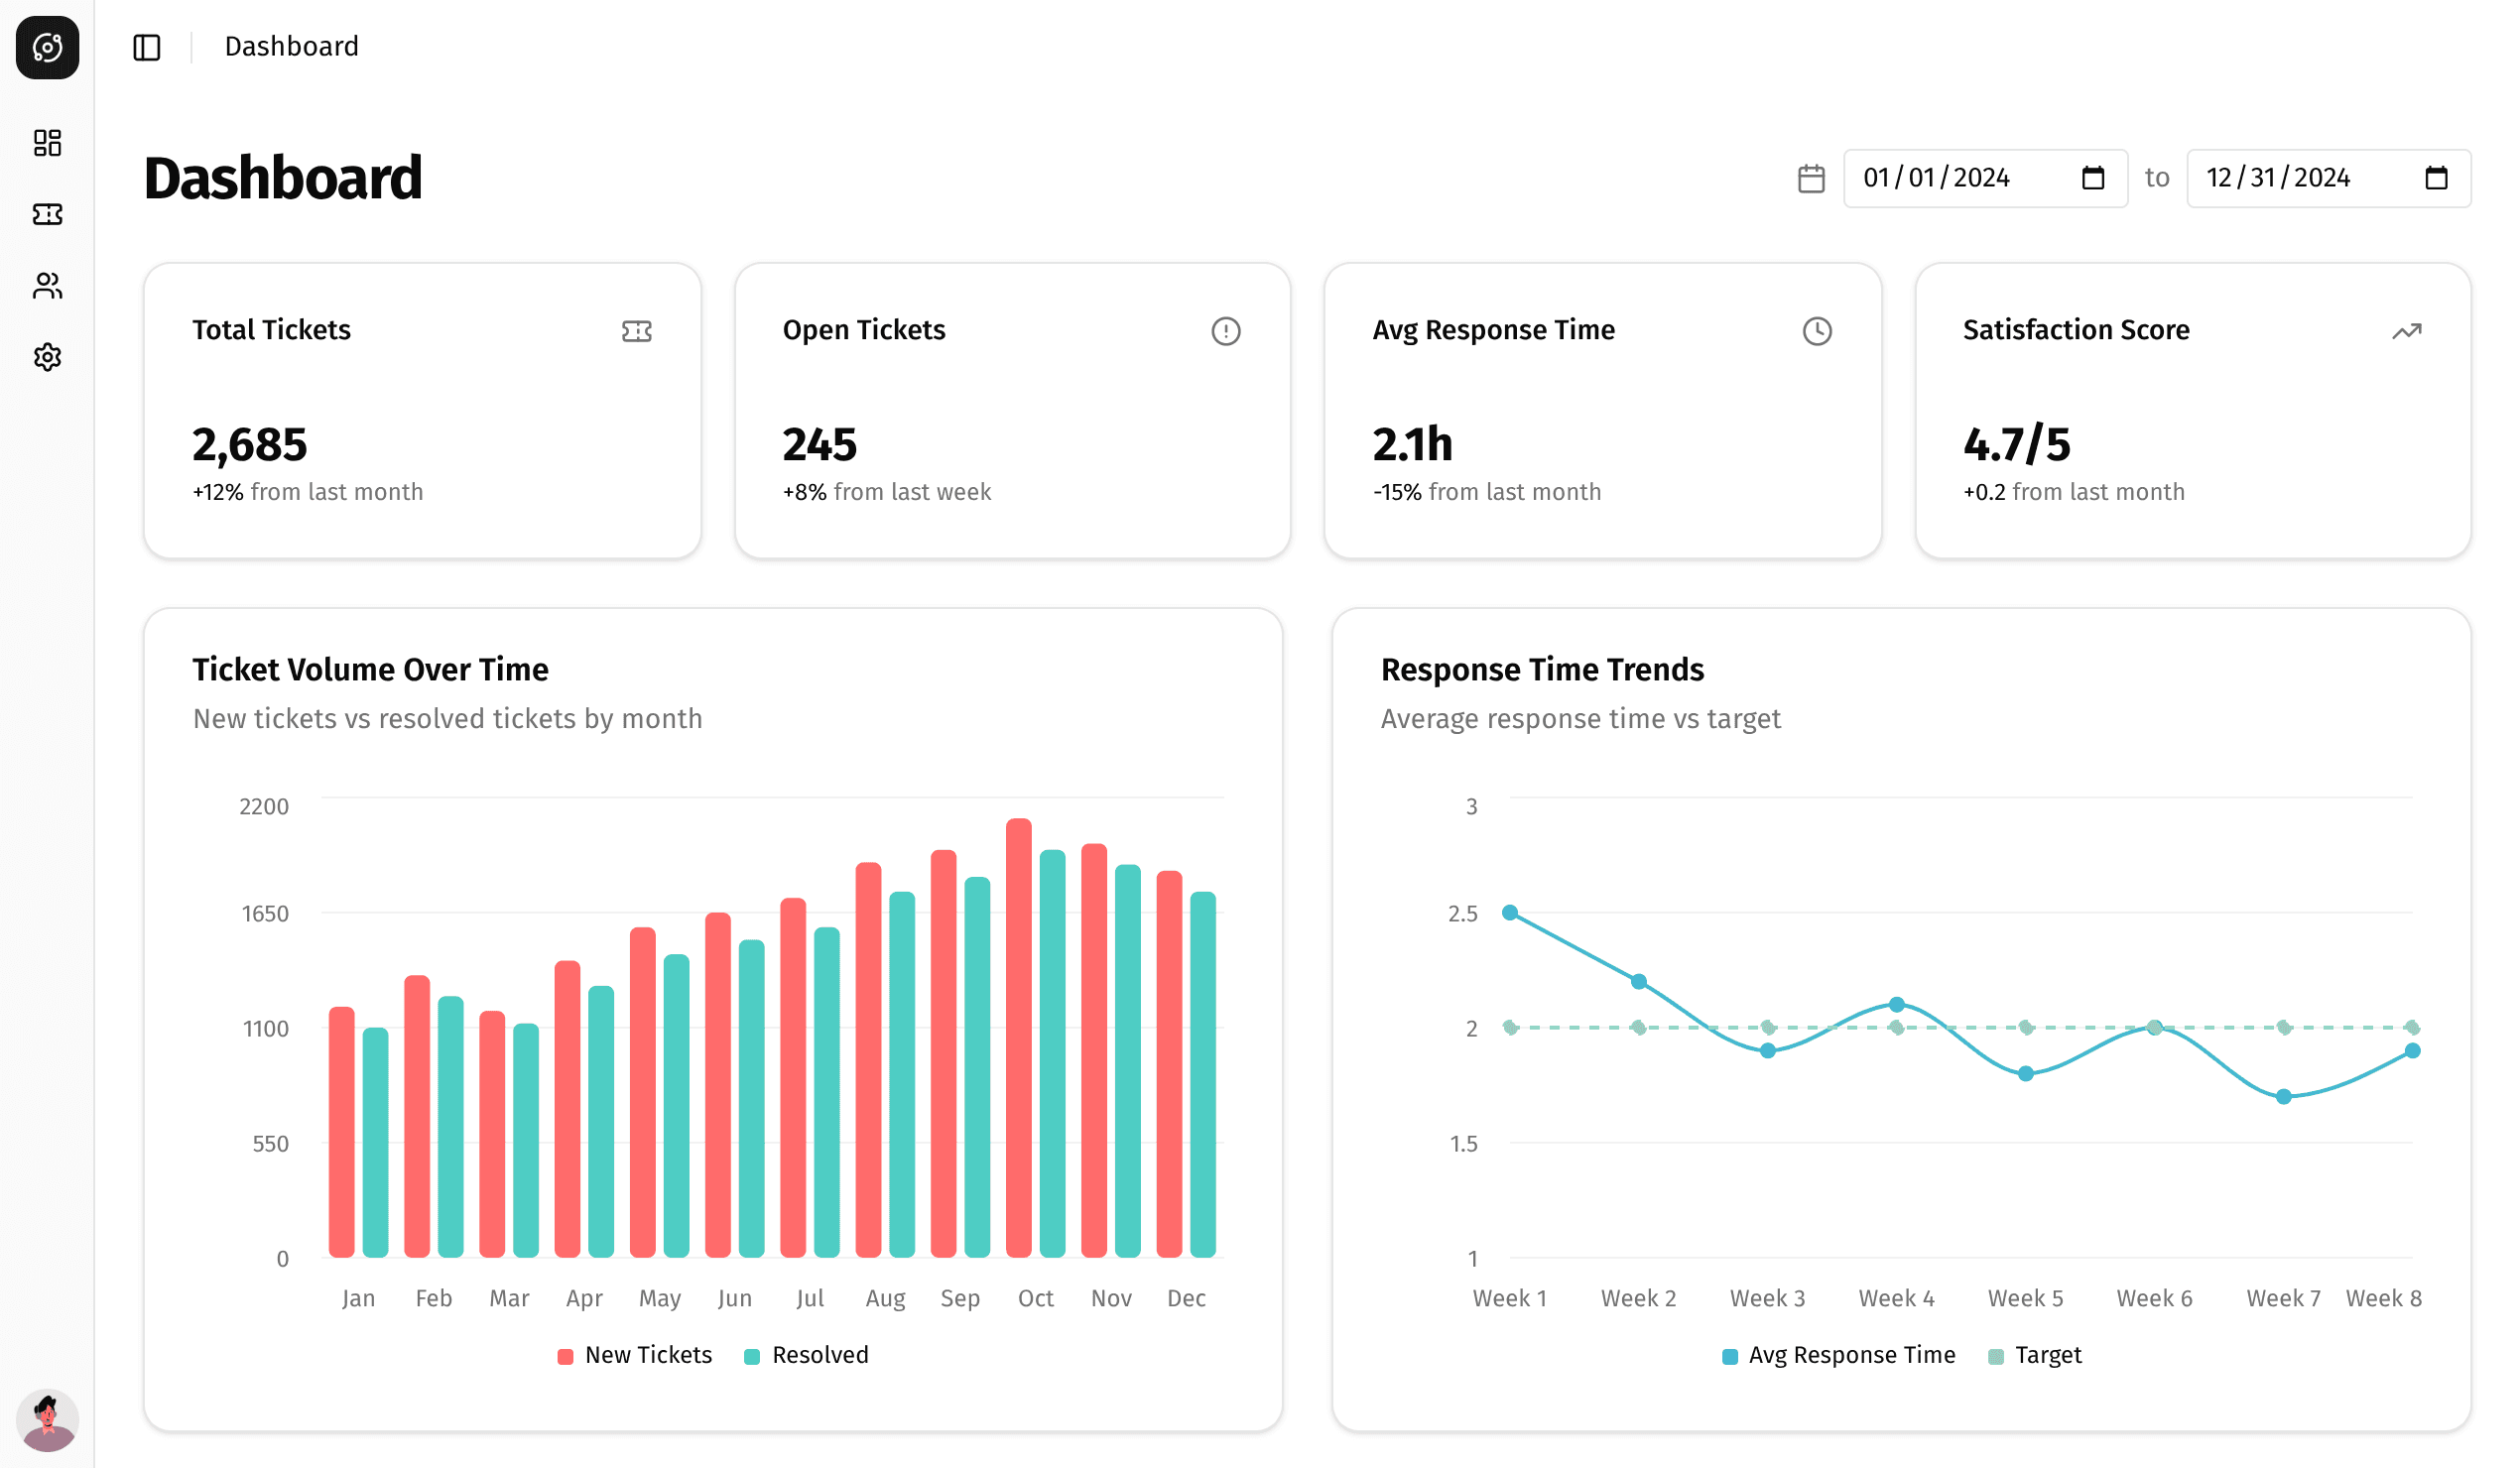Click the trend icon on Satisfaction Score card

(2407, 331)
